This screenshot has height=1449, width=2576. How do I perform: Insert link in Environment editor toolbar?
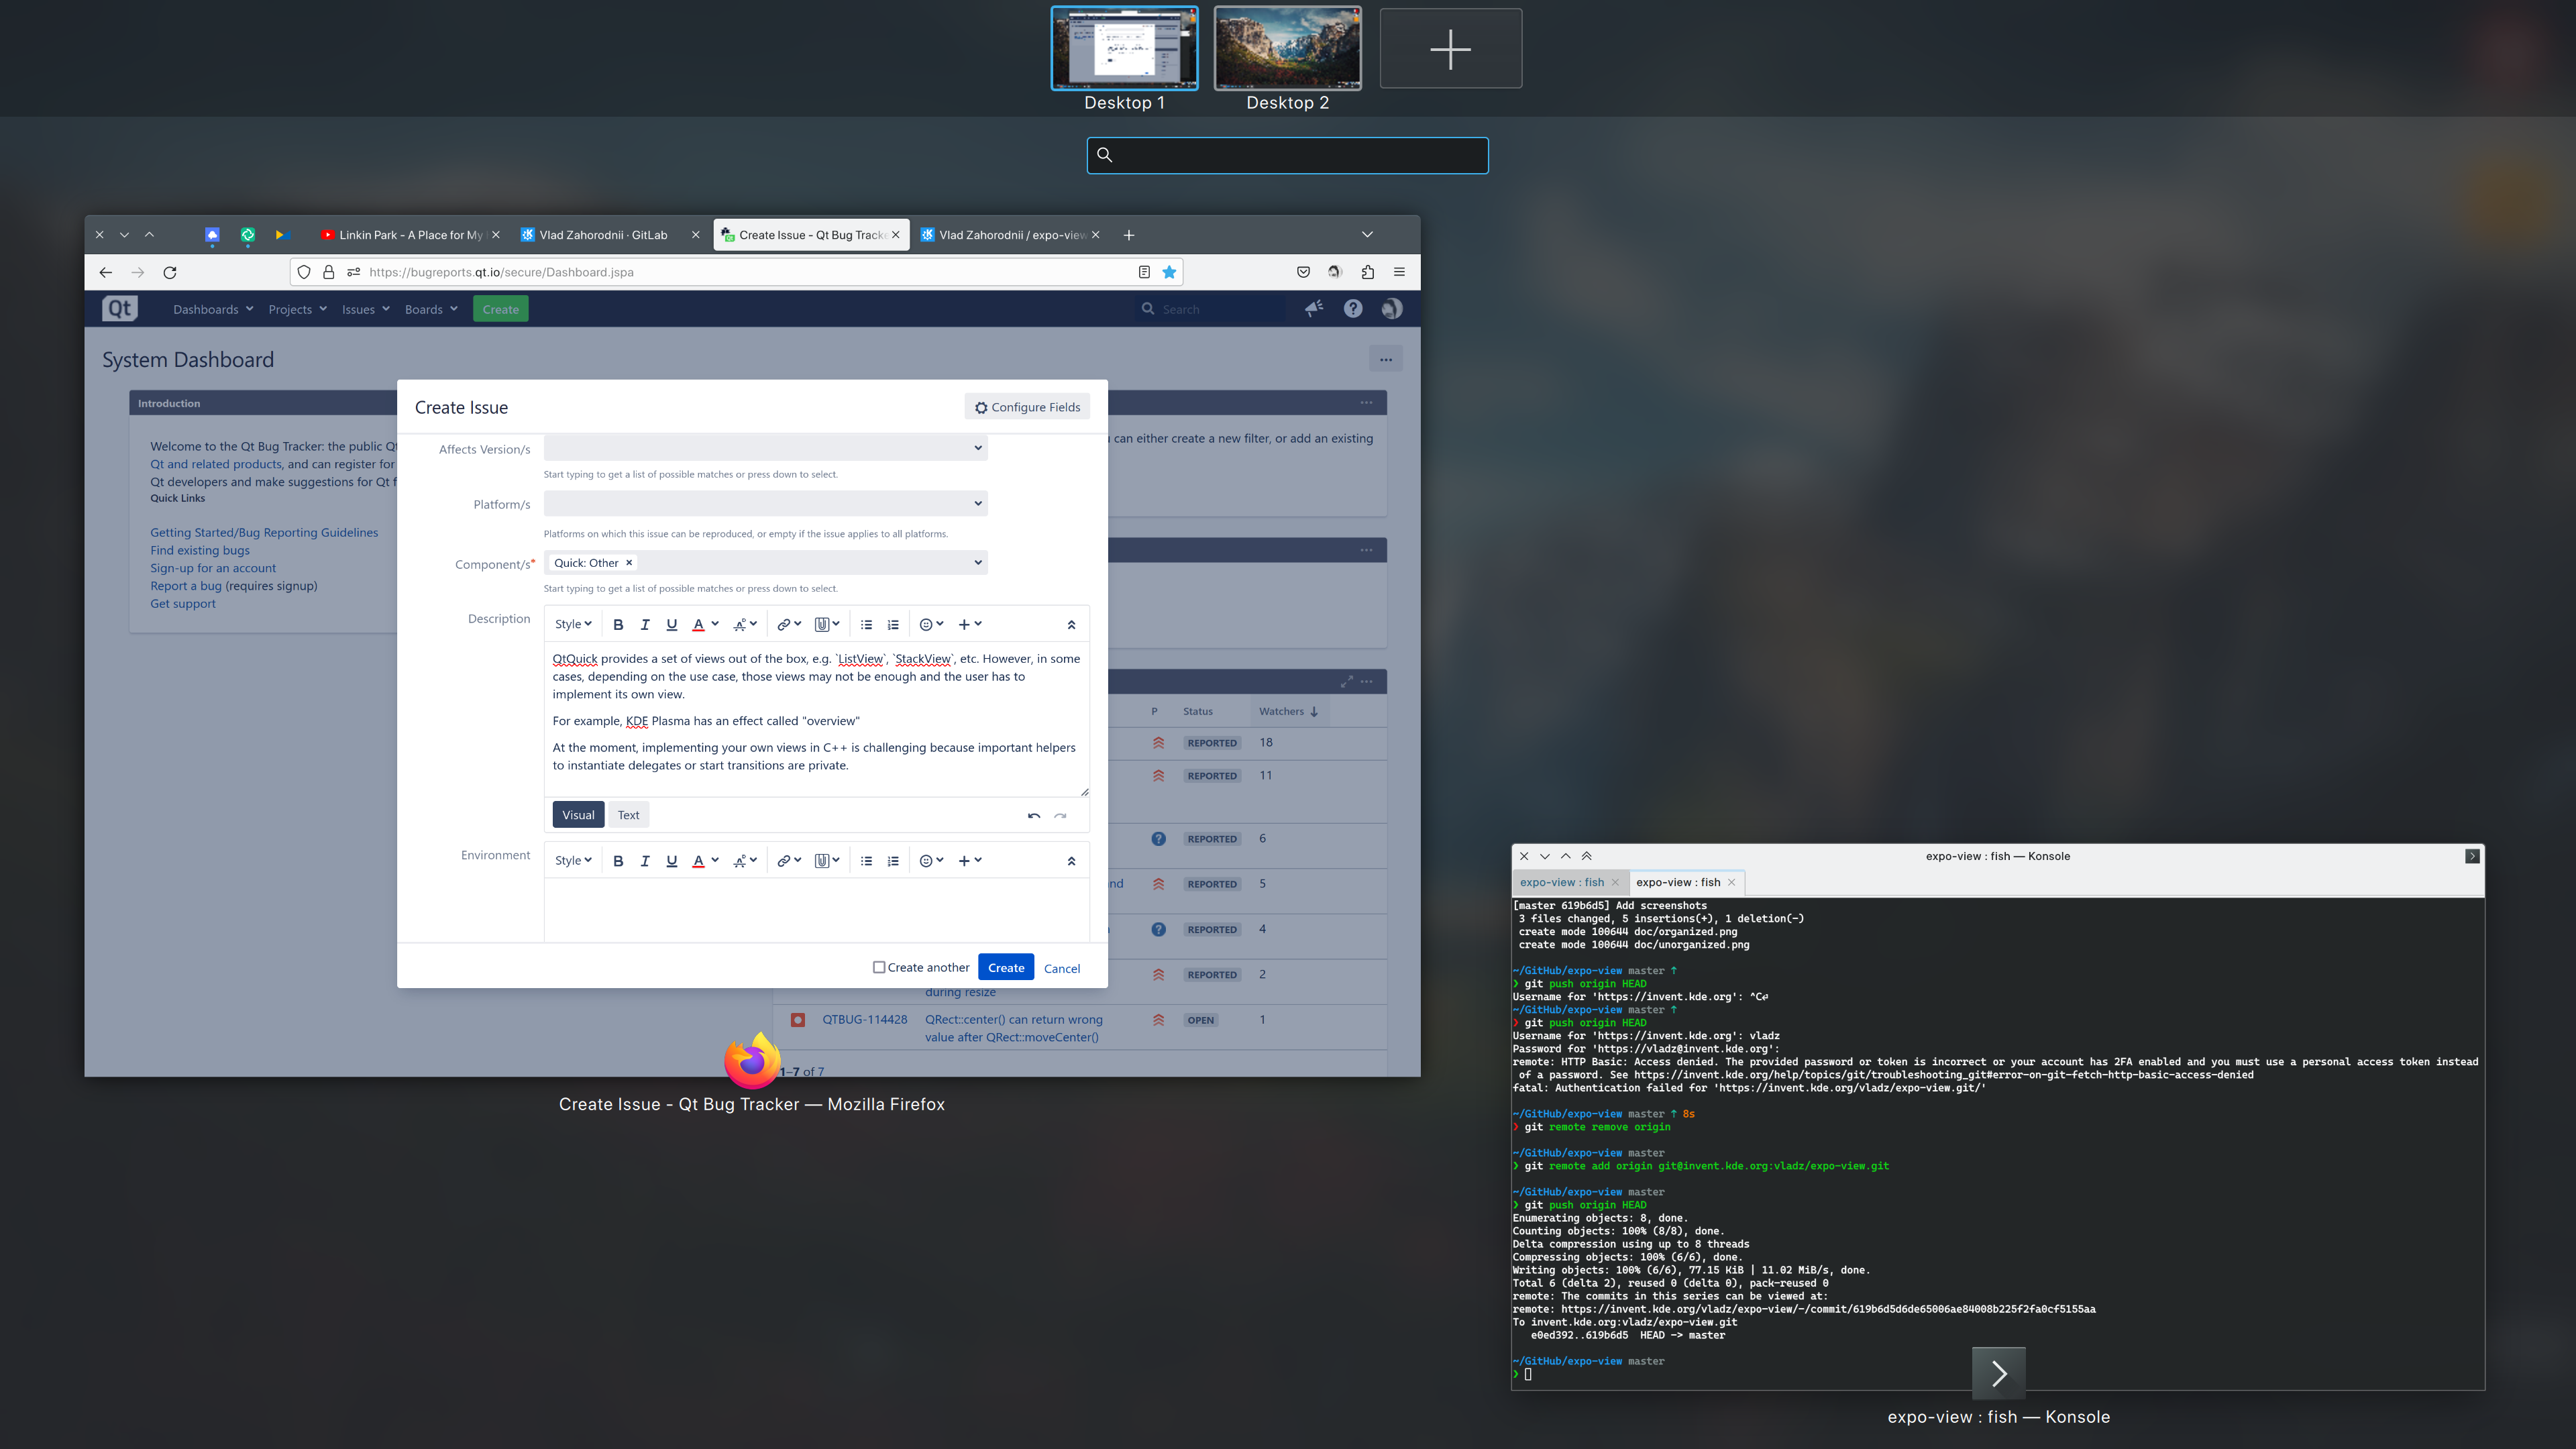(789, 860)
